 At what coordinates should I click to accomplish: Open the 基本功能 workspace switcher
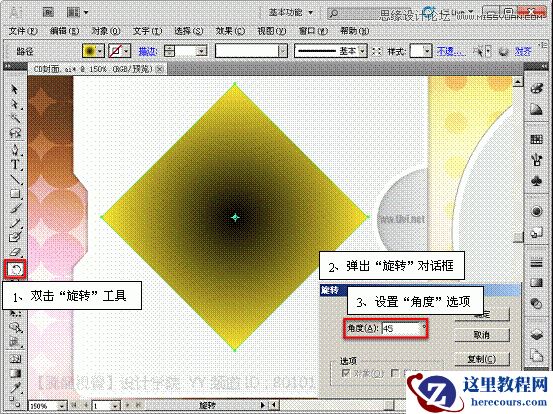(x=291, y=13)
